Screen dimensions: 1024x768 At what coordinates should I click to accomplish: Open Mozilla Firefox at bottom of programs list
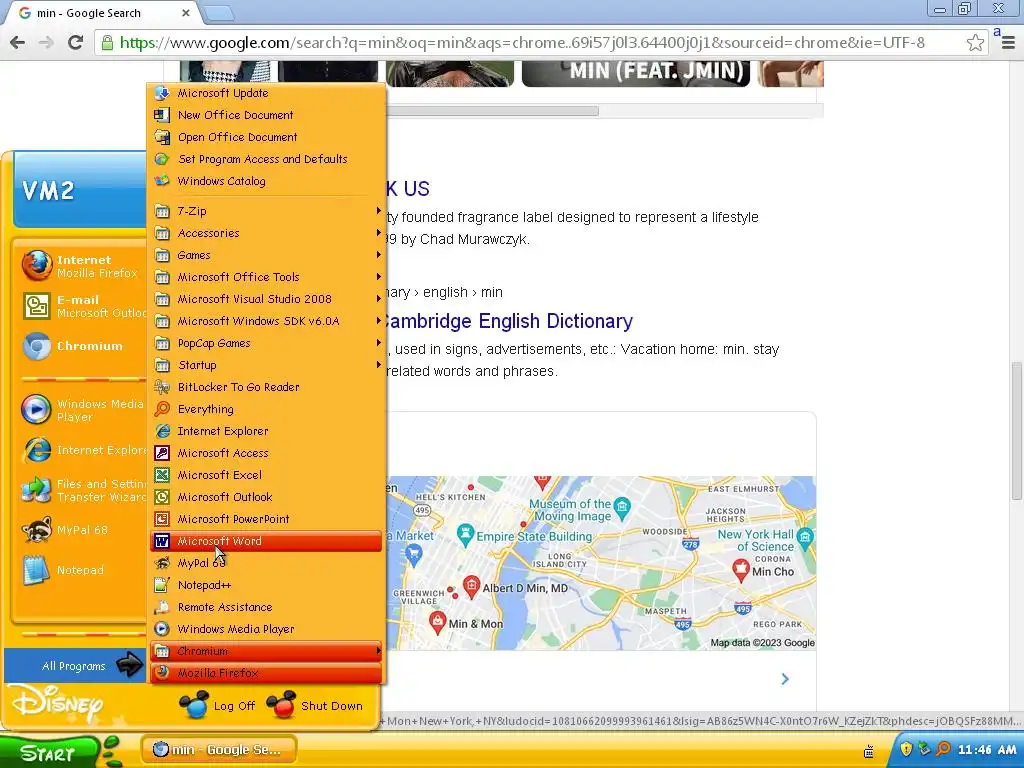266,673
